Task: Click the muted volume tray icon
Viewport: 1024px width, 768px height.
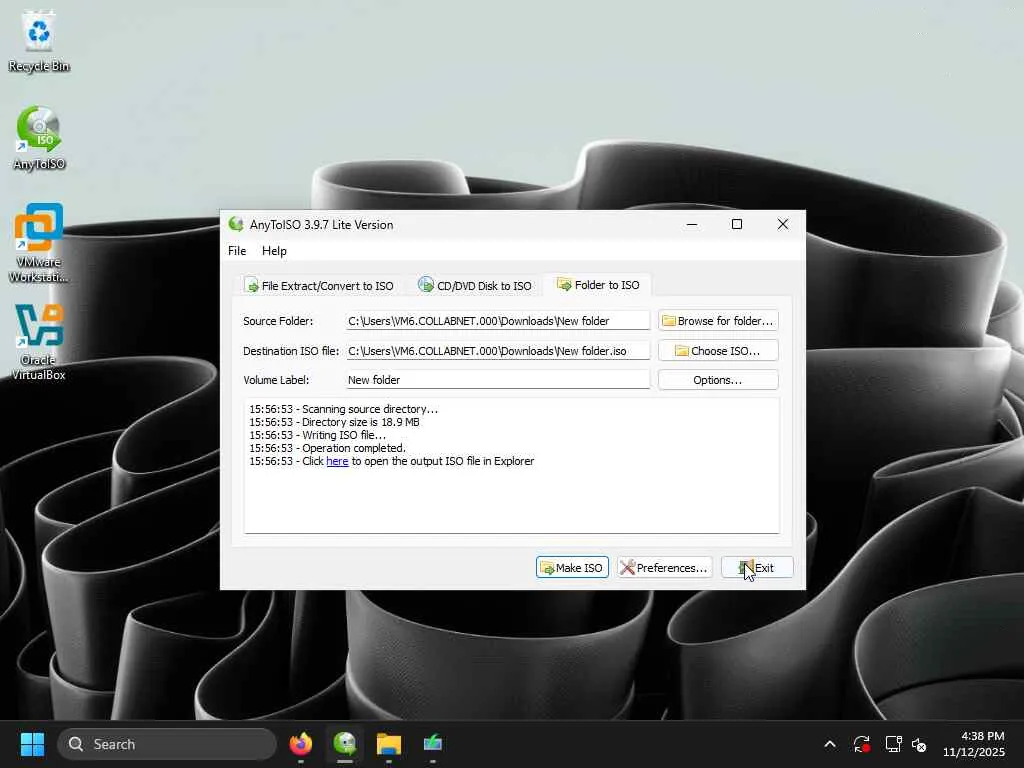Action: coord(919,744)
